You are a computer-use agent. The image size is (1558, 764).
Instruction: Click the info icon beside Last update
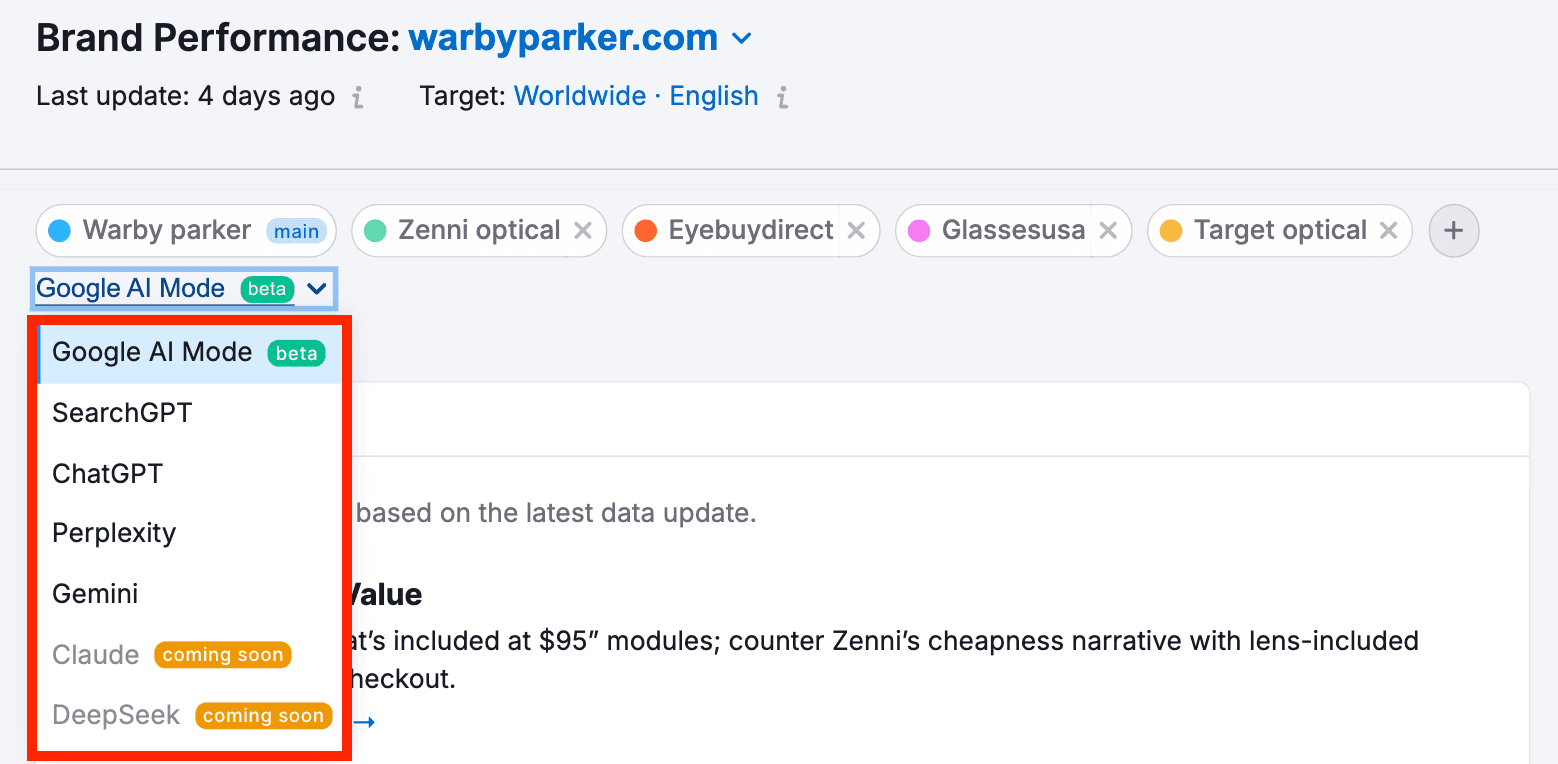(358, 97)
